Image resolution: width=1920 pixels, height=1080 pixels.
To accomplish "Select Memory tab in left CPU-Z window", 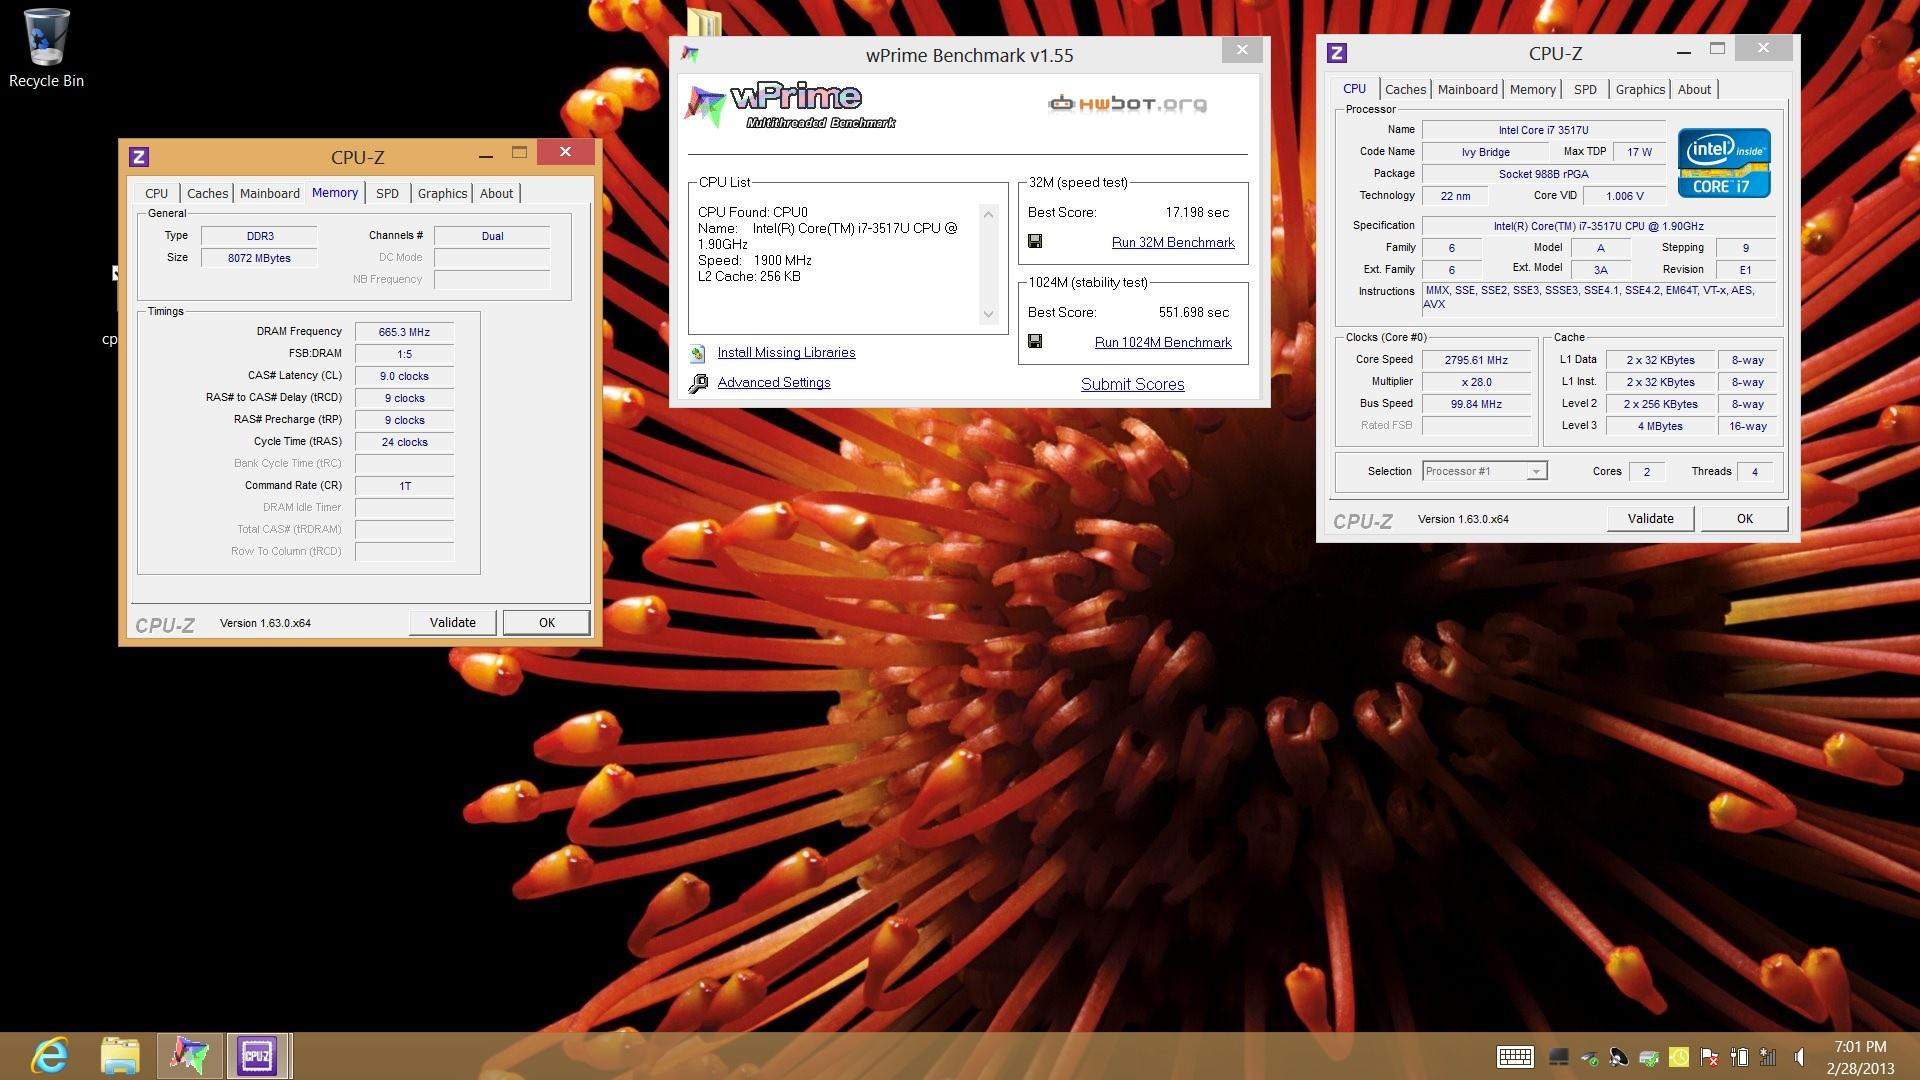I will 334,192.
